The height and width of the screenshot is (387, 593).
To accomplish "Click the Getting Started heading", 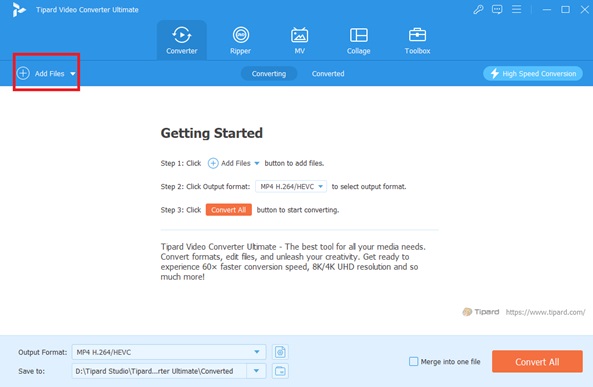I will pos(212,133).
